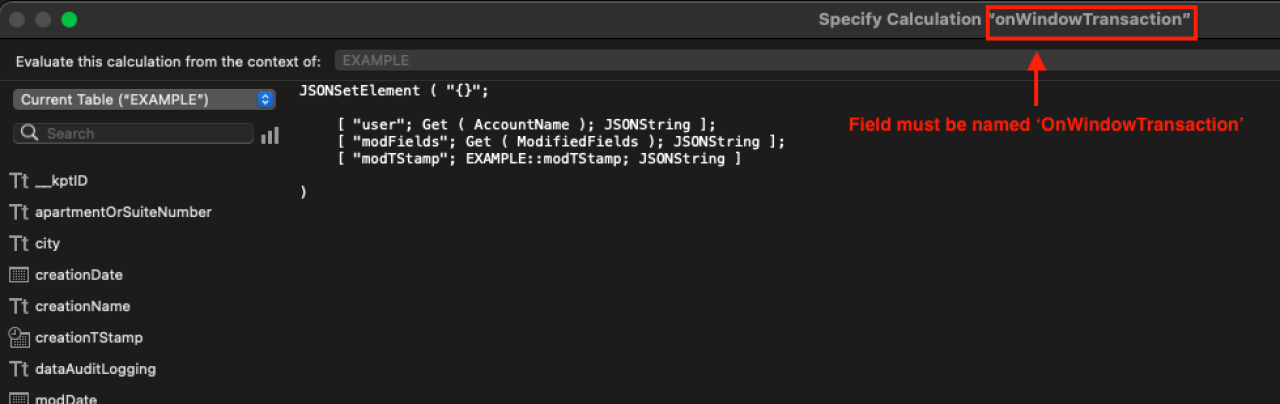1280x404 pixels.
Task: Click the blue arrows on table selector
Action: [265, 99]
